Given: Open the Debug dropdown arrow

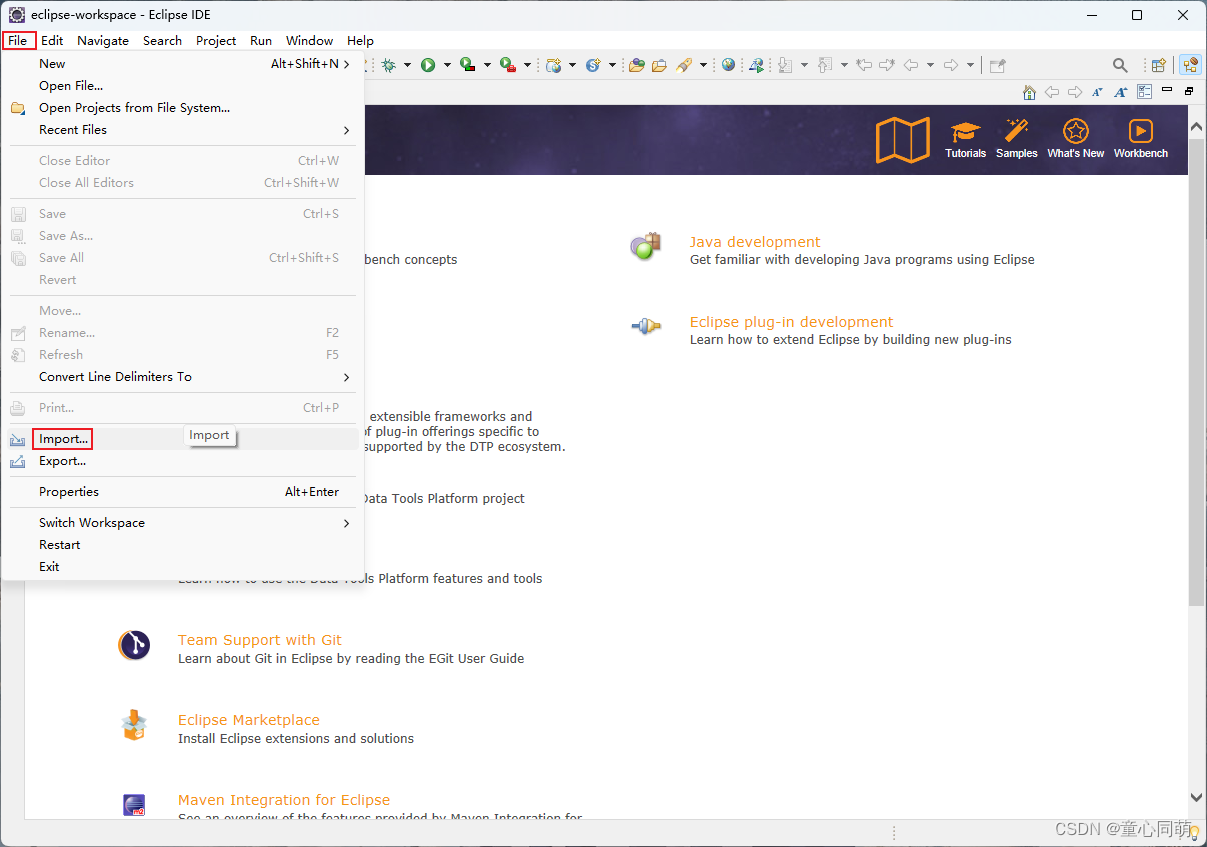Looking at the screenshot, I should tap(407, 65).
